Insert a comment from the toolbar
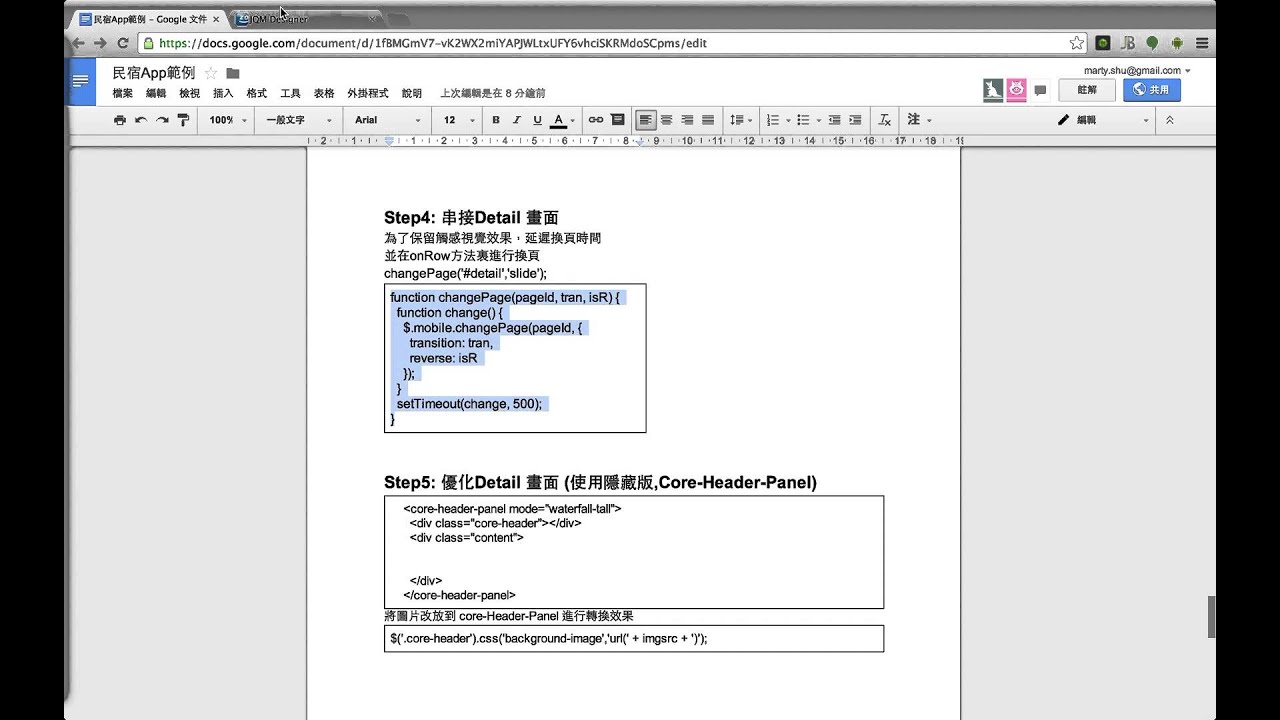Image resolution: width=1280 pixels, height=720 pixels. point(617,120)
